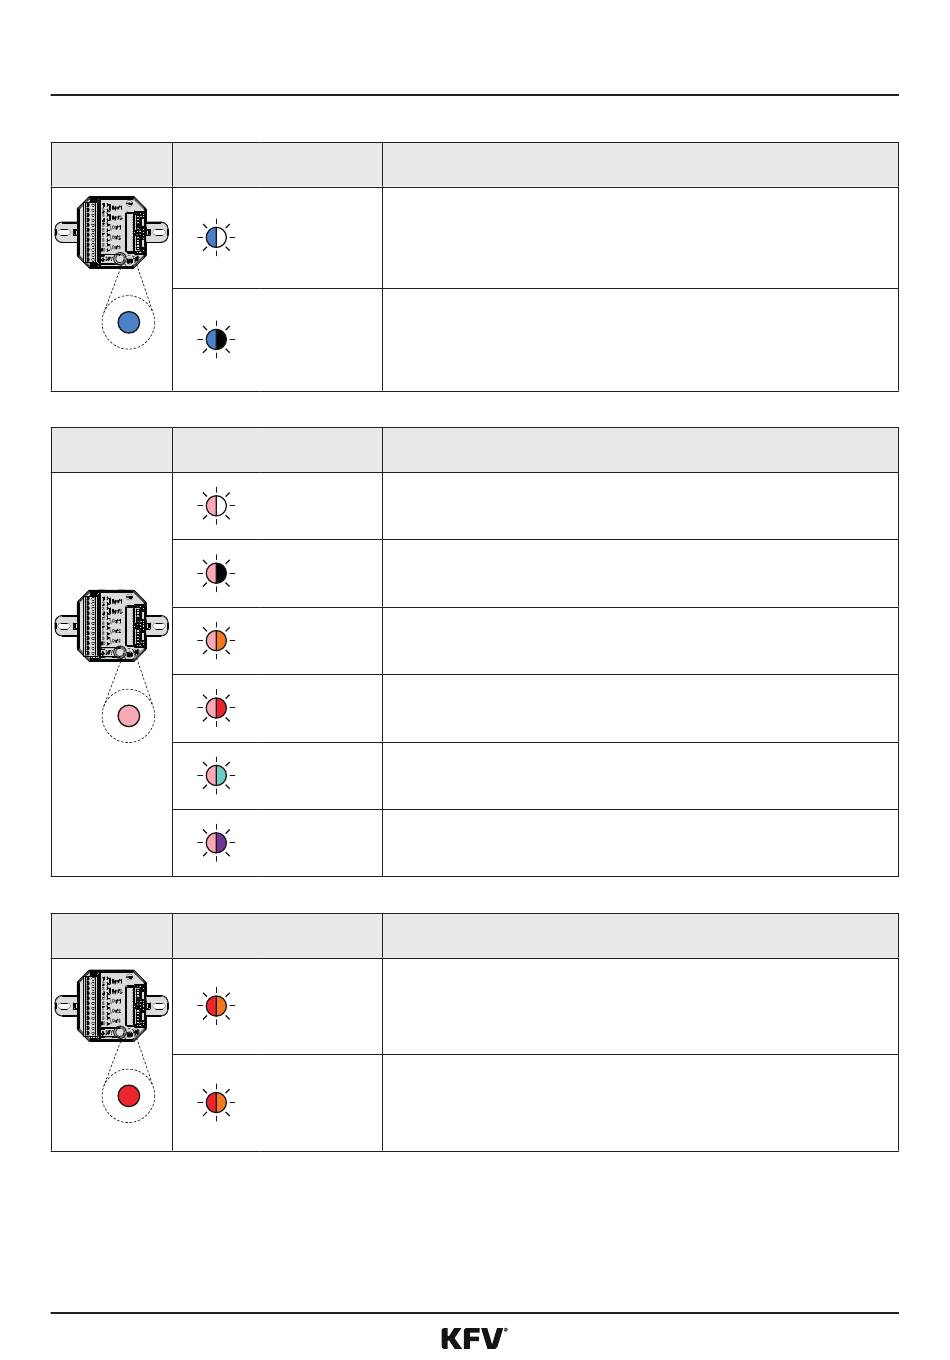Click description cell beside blue-white LED
This screenshot has width=950, height=1360.
[x=640, y=238]
